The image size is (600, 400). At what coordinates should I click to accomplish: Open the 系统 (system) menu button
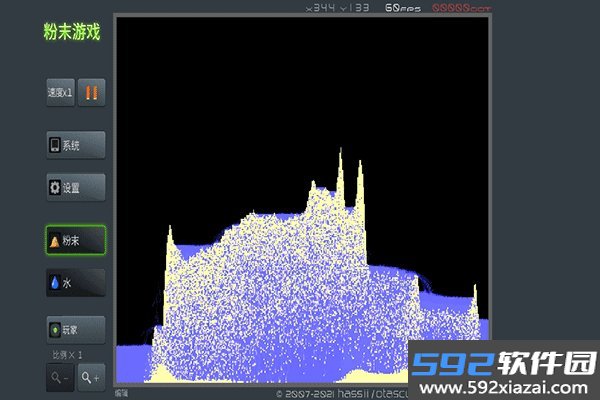[x=76, y=145]
